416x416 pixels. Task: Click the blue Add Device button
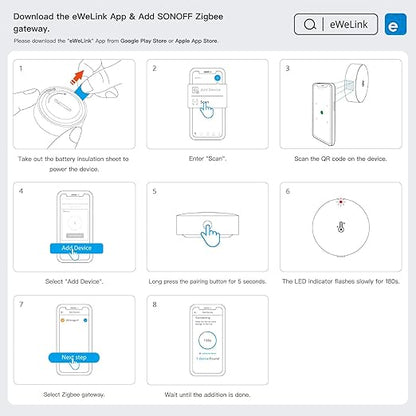coord(76,248)
